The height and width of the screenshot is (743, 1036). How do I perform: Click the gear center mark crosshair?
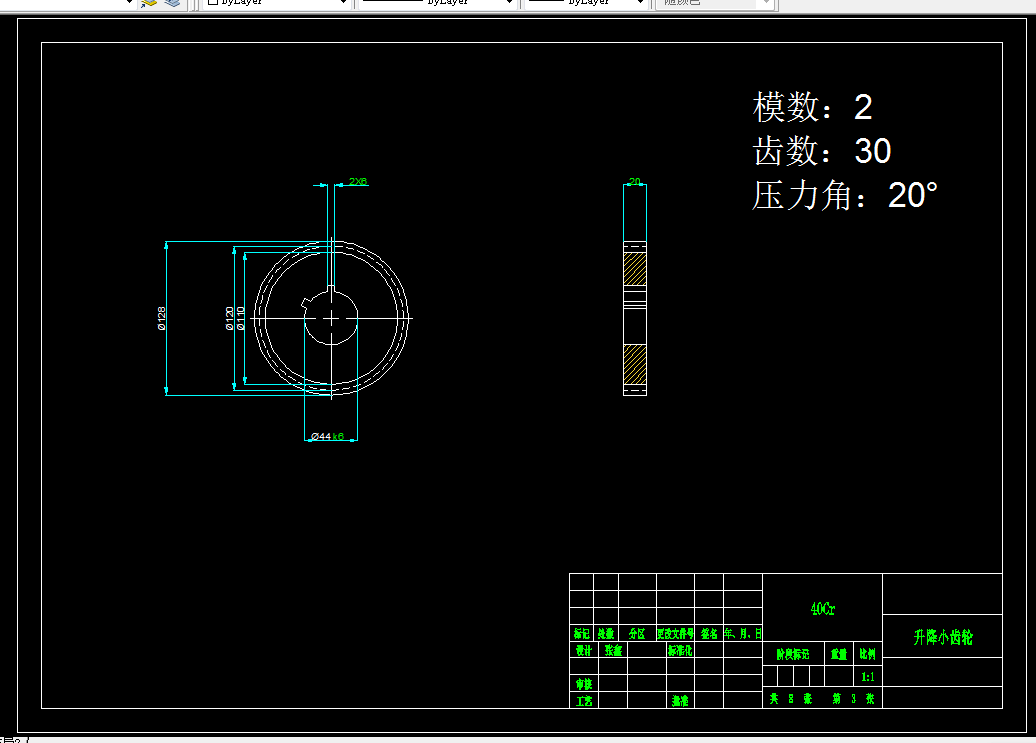331,318
